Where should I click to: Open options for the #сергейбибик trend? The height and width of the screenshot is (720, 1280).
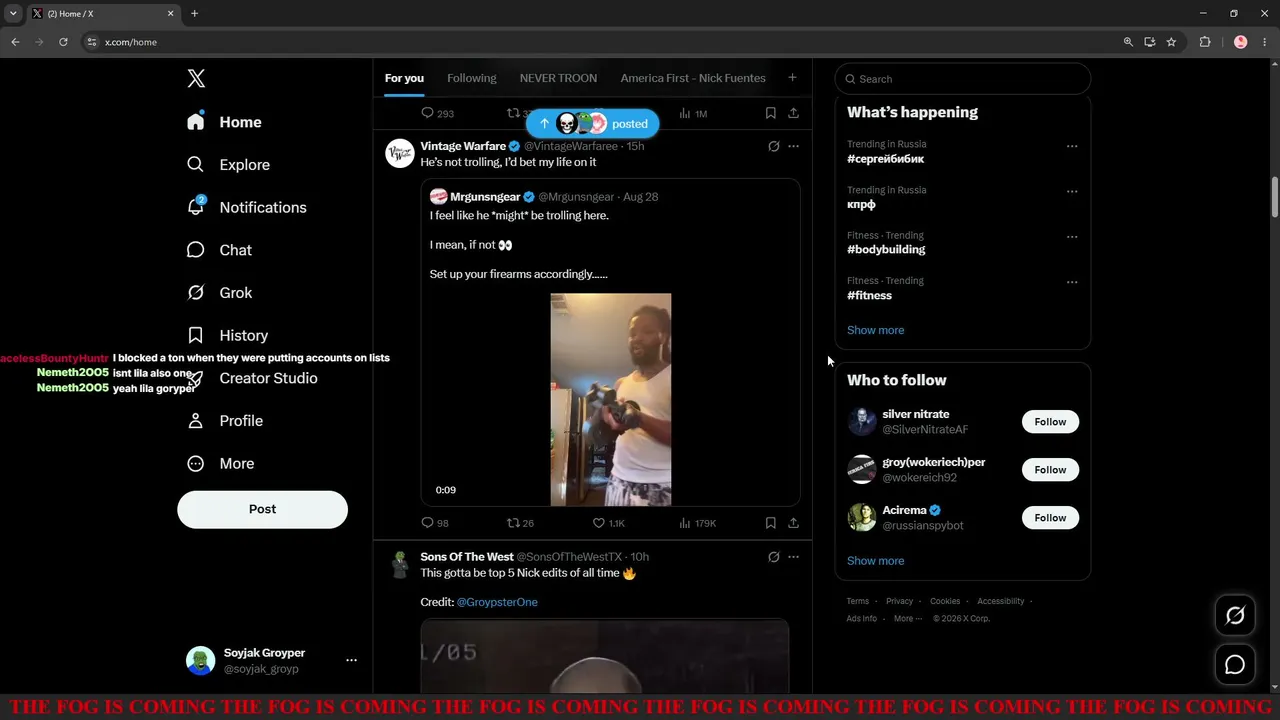pyautogui.click(x=1072, y=146)
